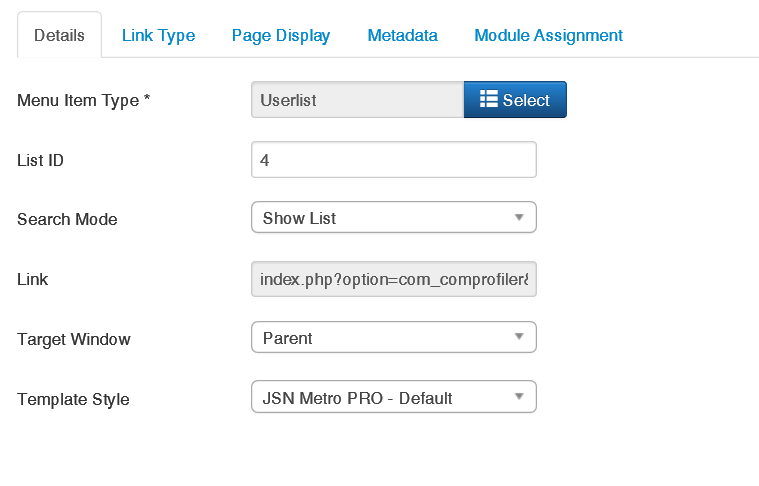Expand the Template Style dropdown arrow

coord(519,396)
